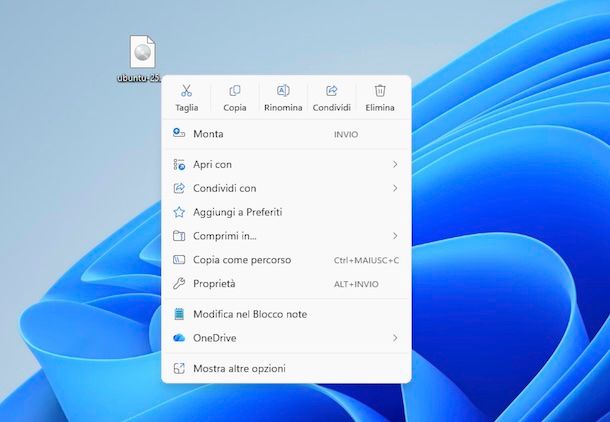Click the star icon for Preferiti
610x422 pixels.
(x=179, y=212)
